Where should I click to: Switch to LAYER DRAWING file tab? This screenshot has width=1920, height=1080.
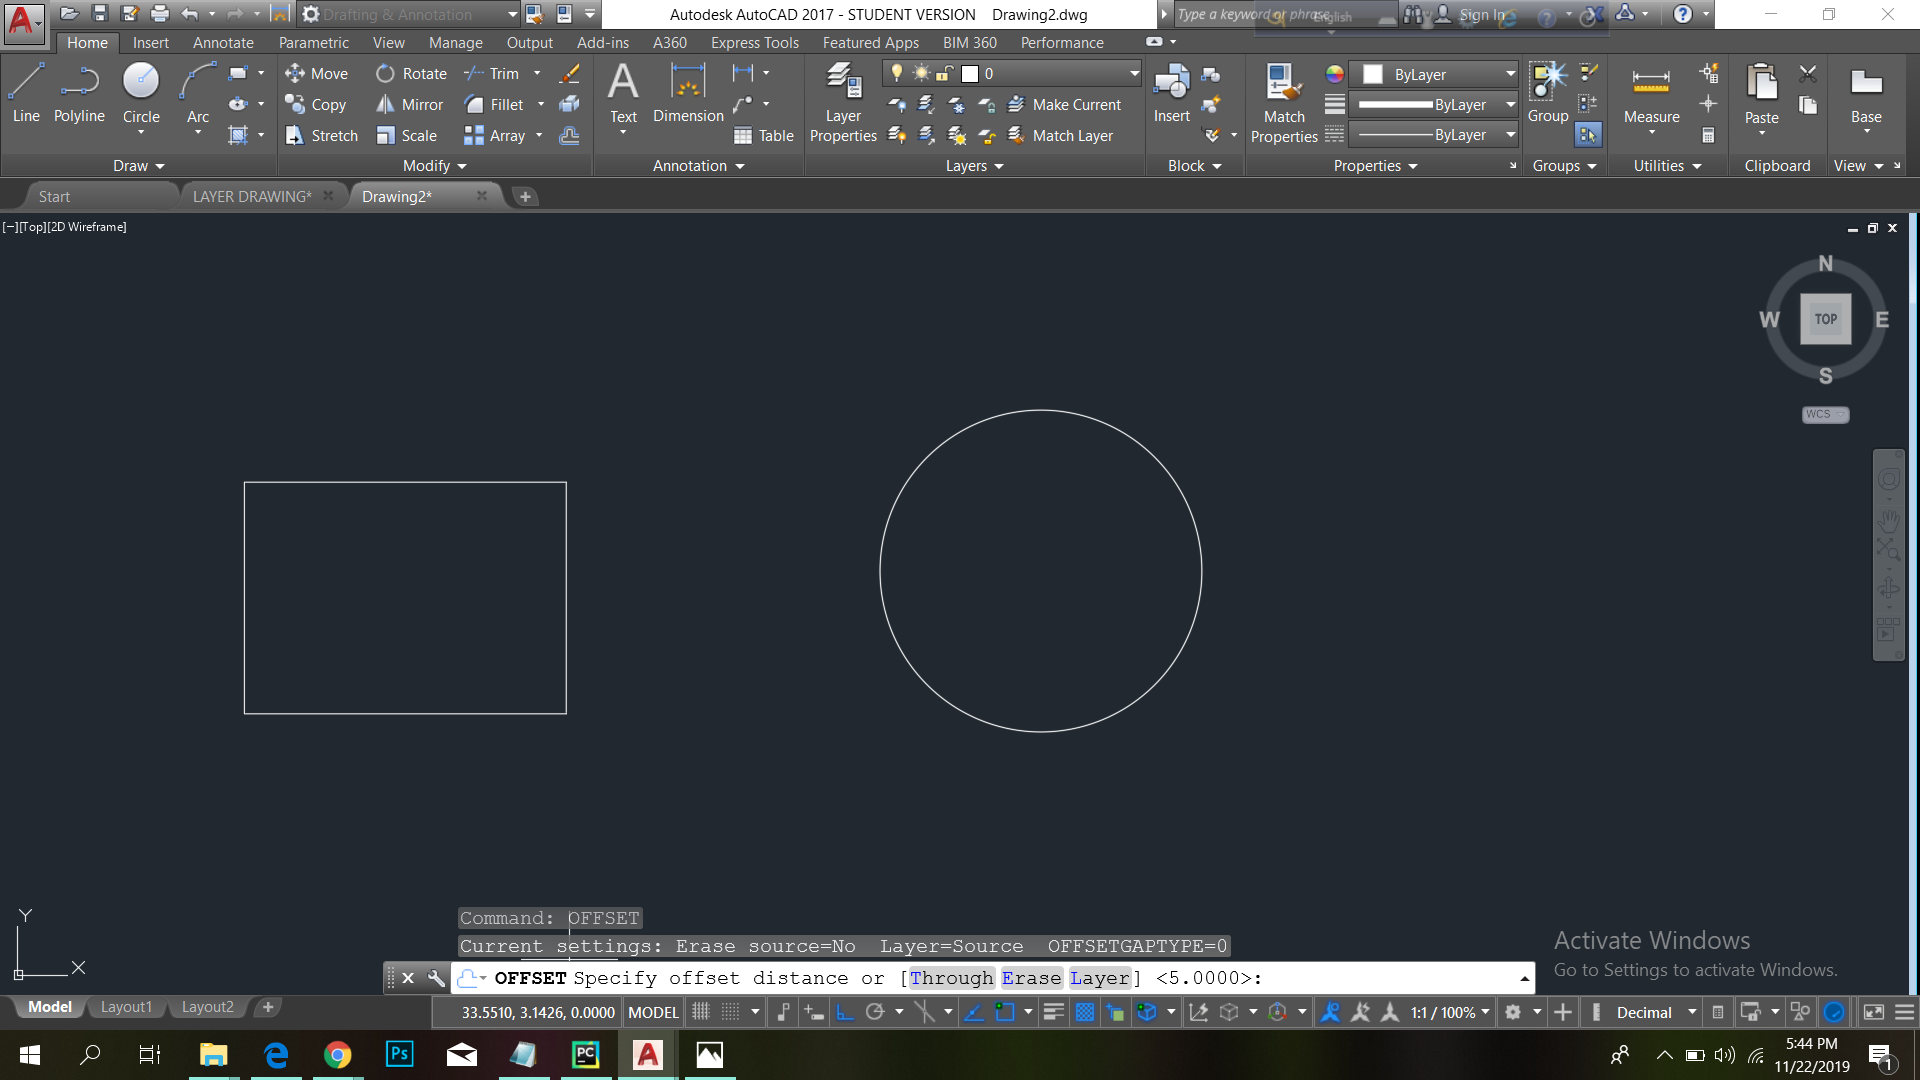tap(252, 196)
